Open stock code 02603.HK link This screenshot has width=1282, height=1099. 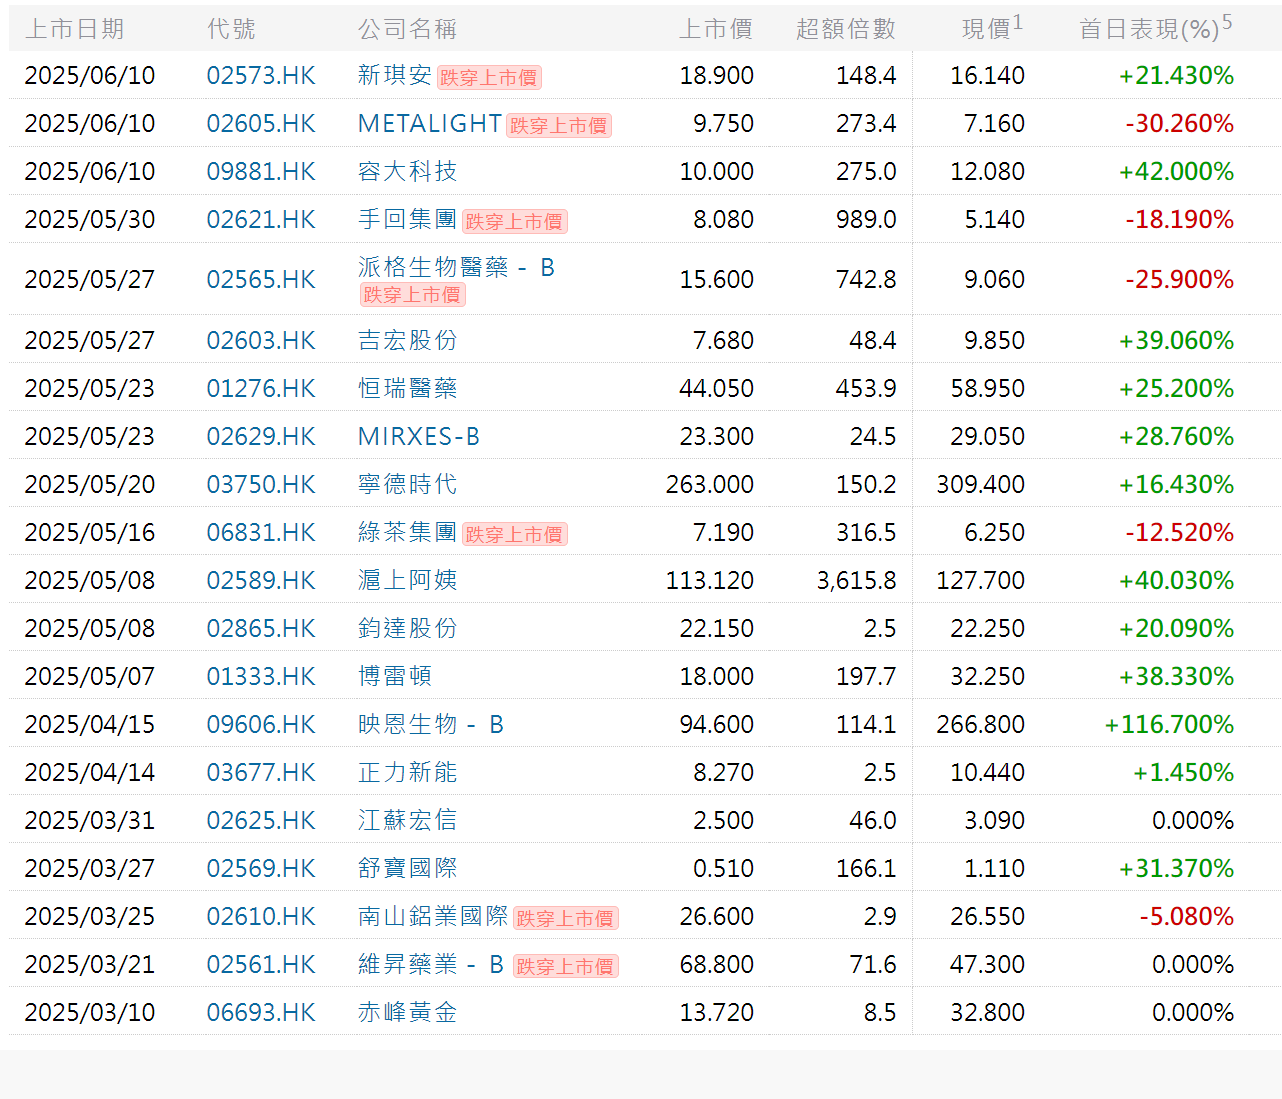[x=261, y=341]
